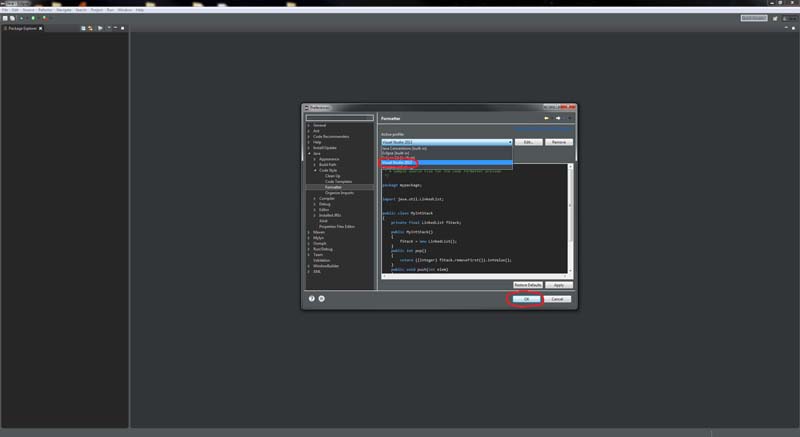Viewport: 800px width, 437px height.
Task: Click the Cancel button in Preferences
Action: (x=557, y=299)
